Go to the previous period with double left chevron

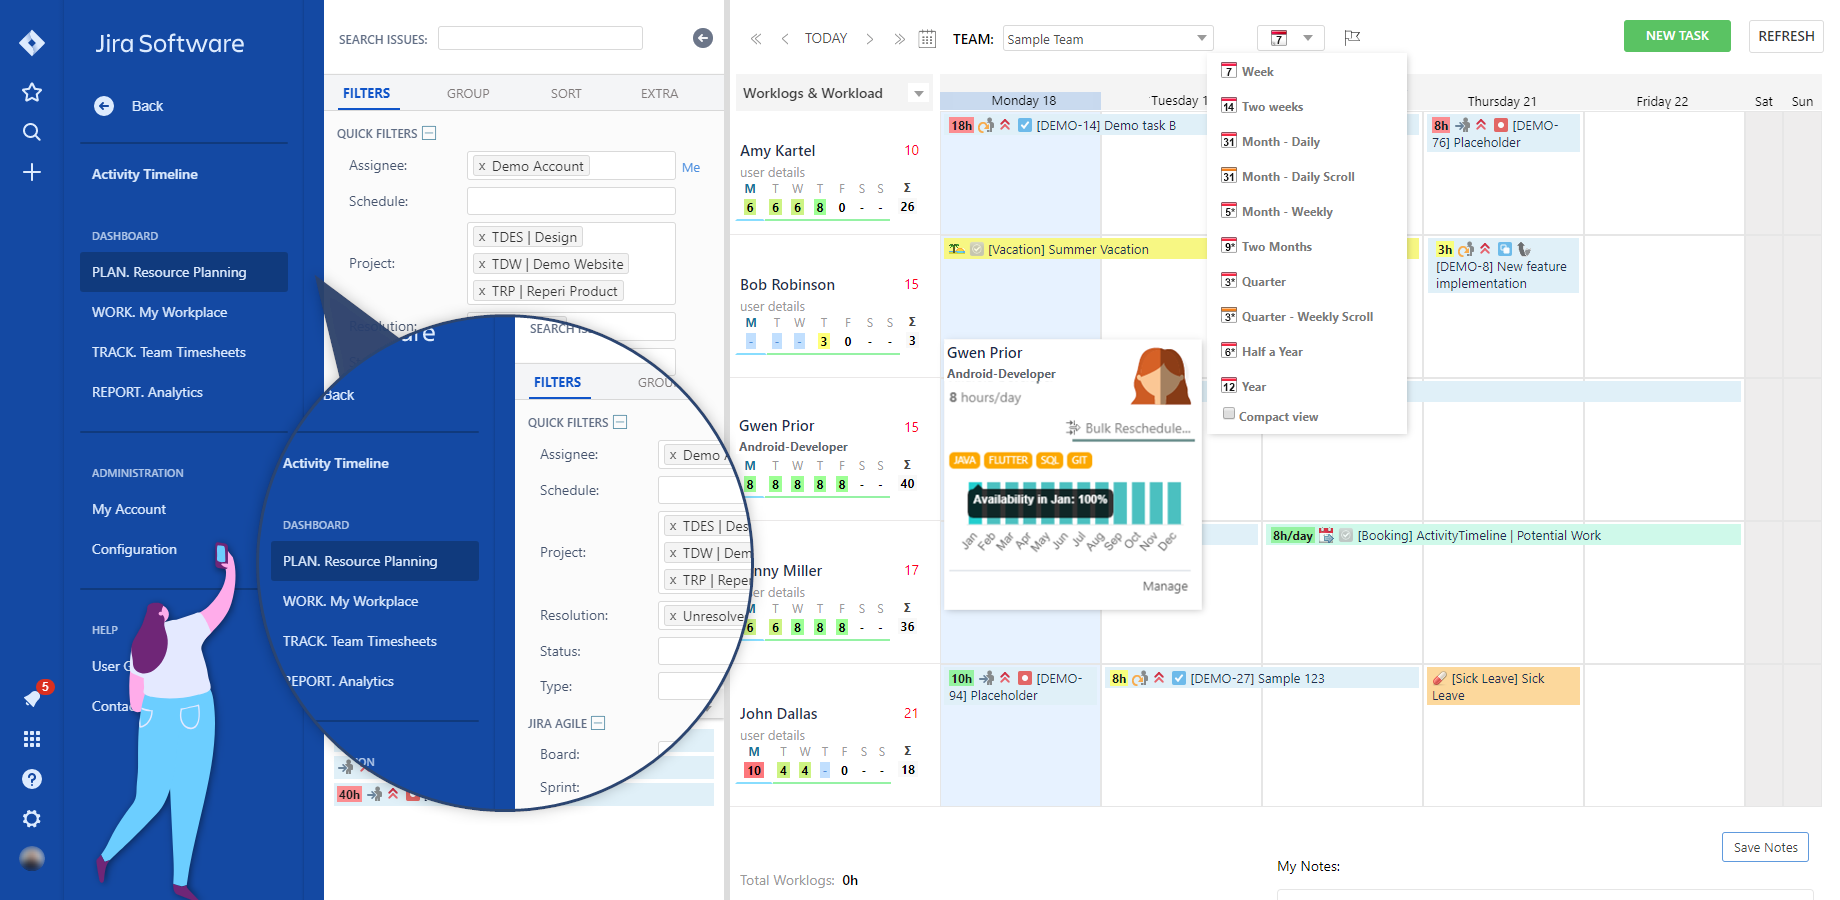click(x=756, y=39)
